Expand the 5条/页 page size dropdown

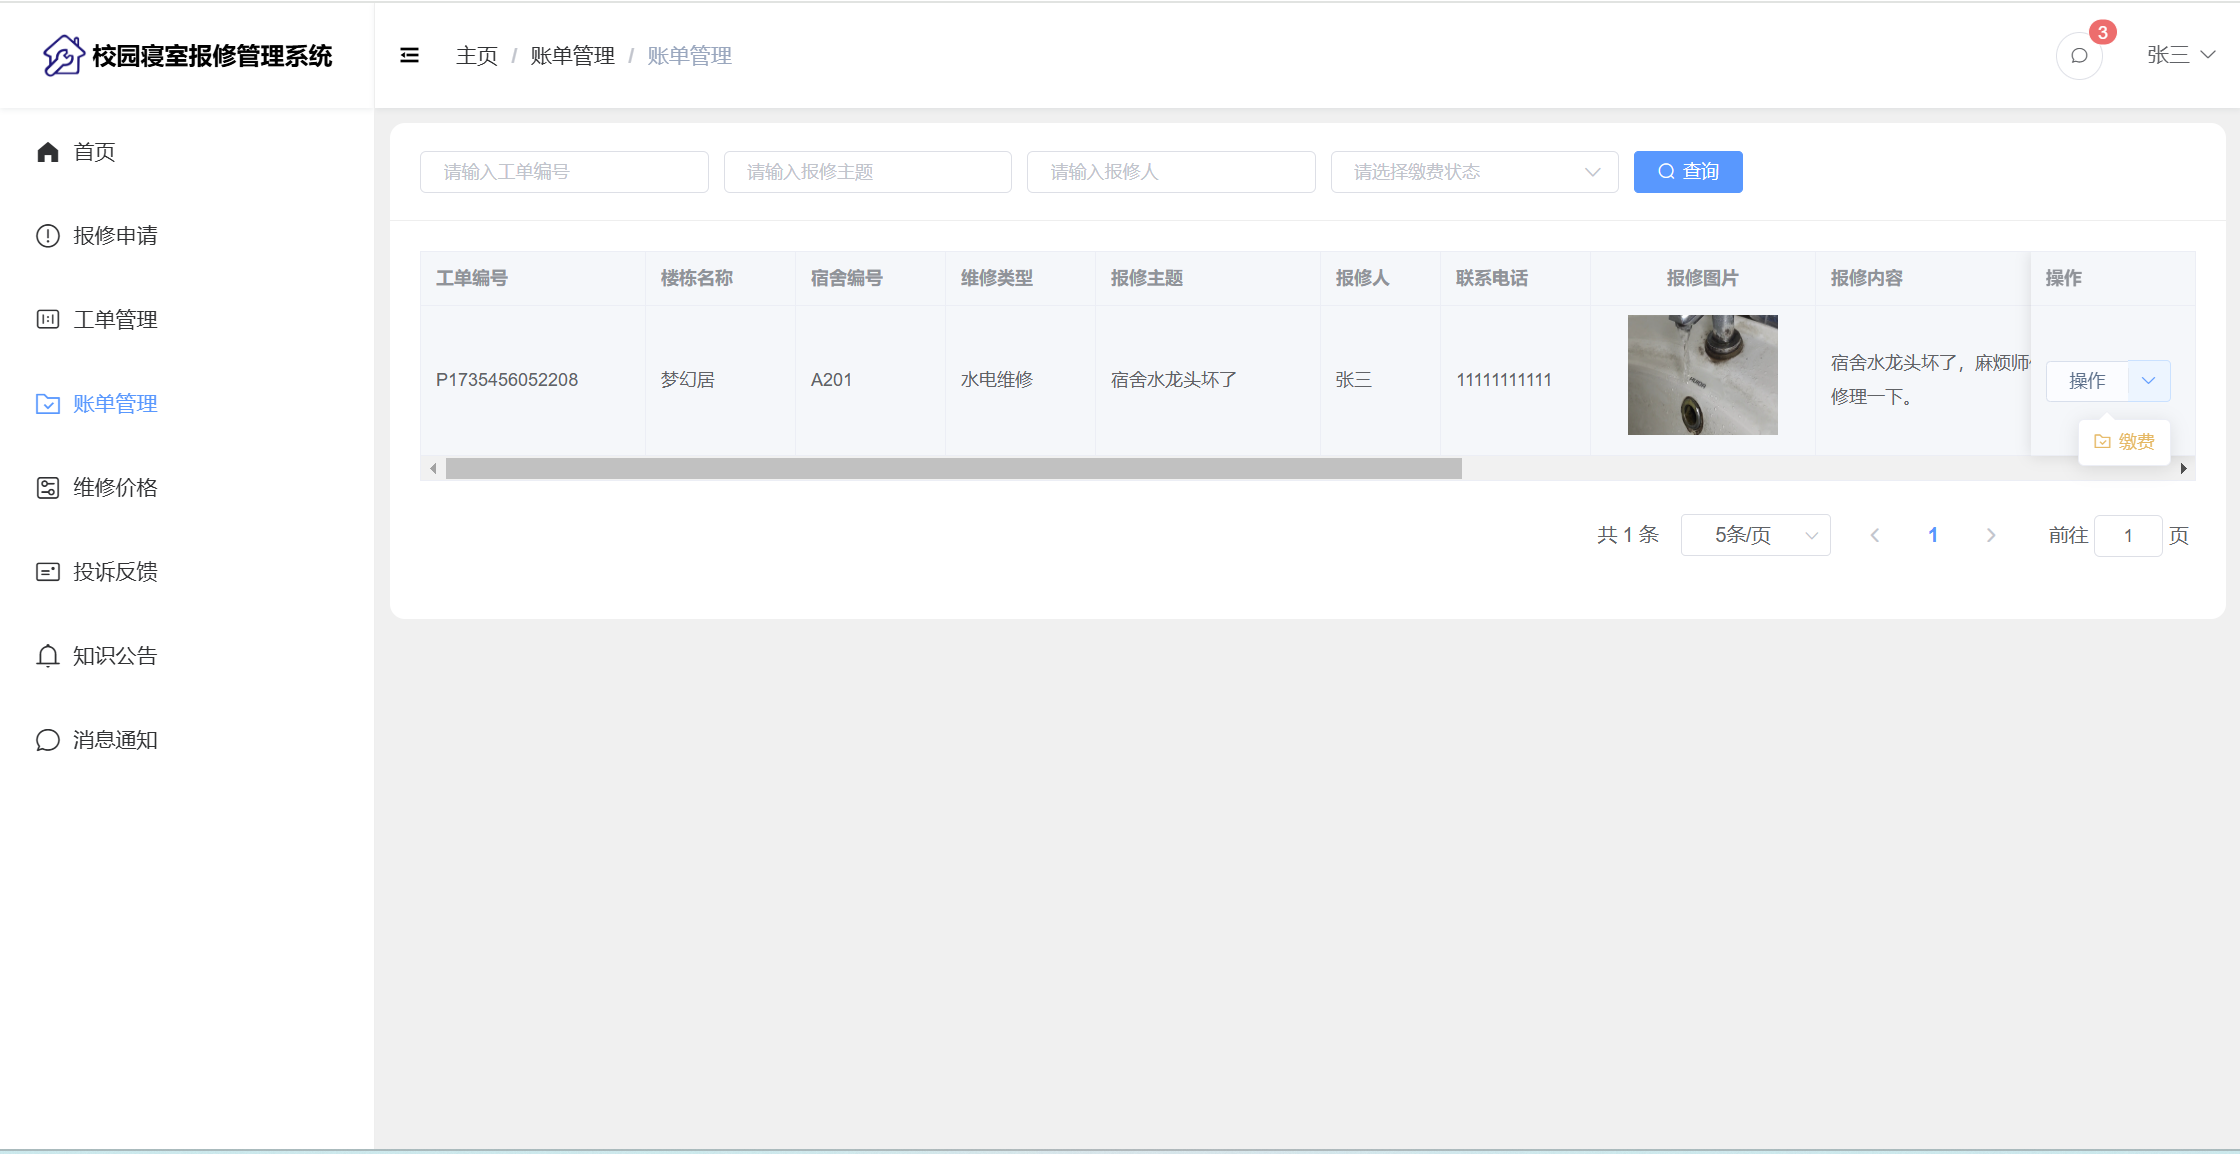pos(1755,536)
